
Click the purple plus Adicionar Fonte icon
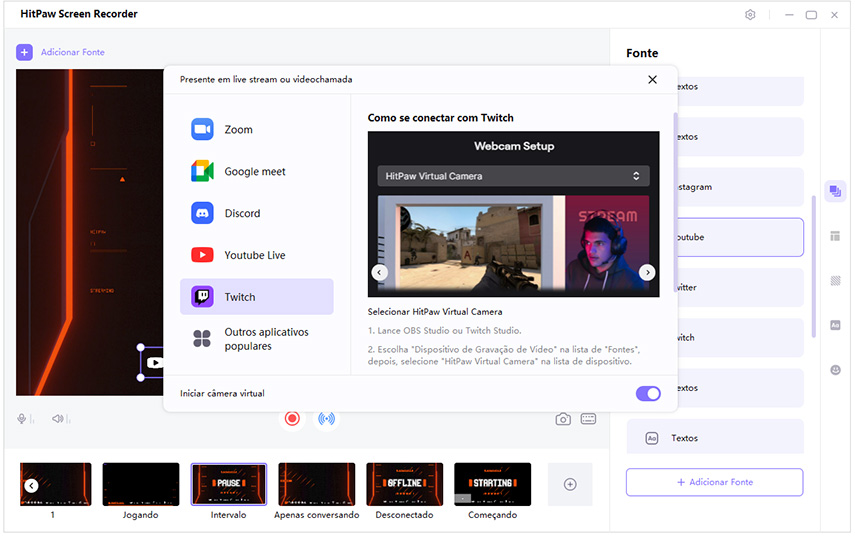click(x=24, y=52)
